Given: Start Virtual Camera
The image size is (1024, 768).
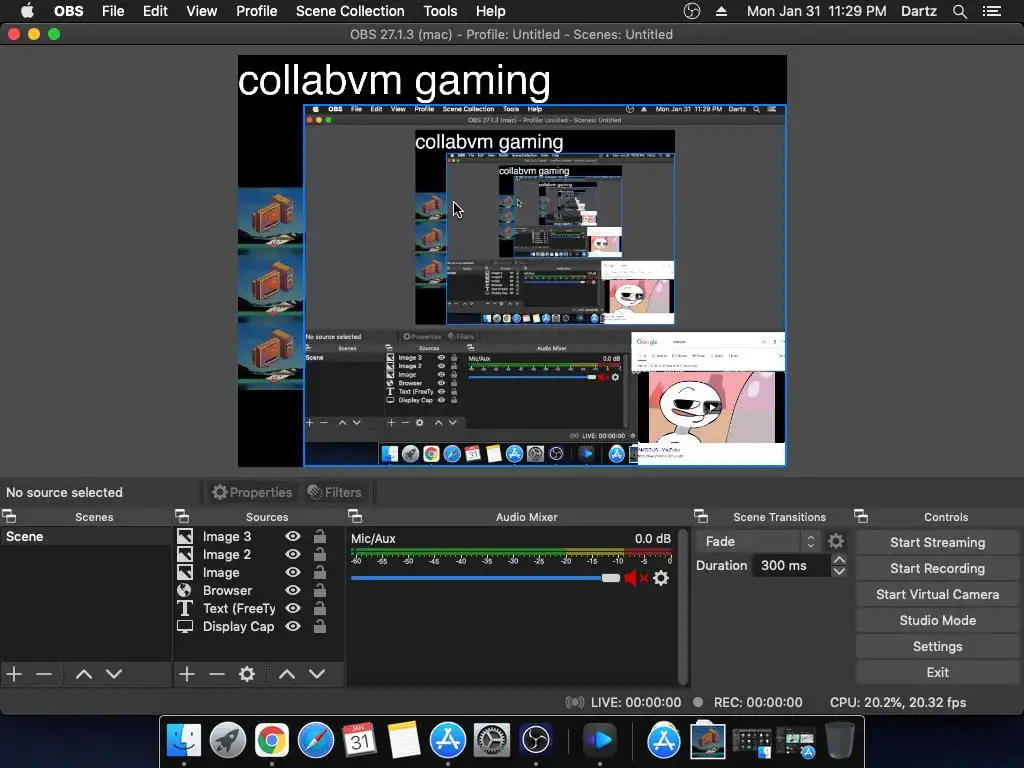Looking at the screenshot, I should pyautogui.click(x=937, y=594).
